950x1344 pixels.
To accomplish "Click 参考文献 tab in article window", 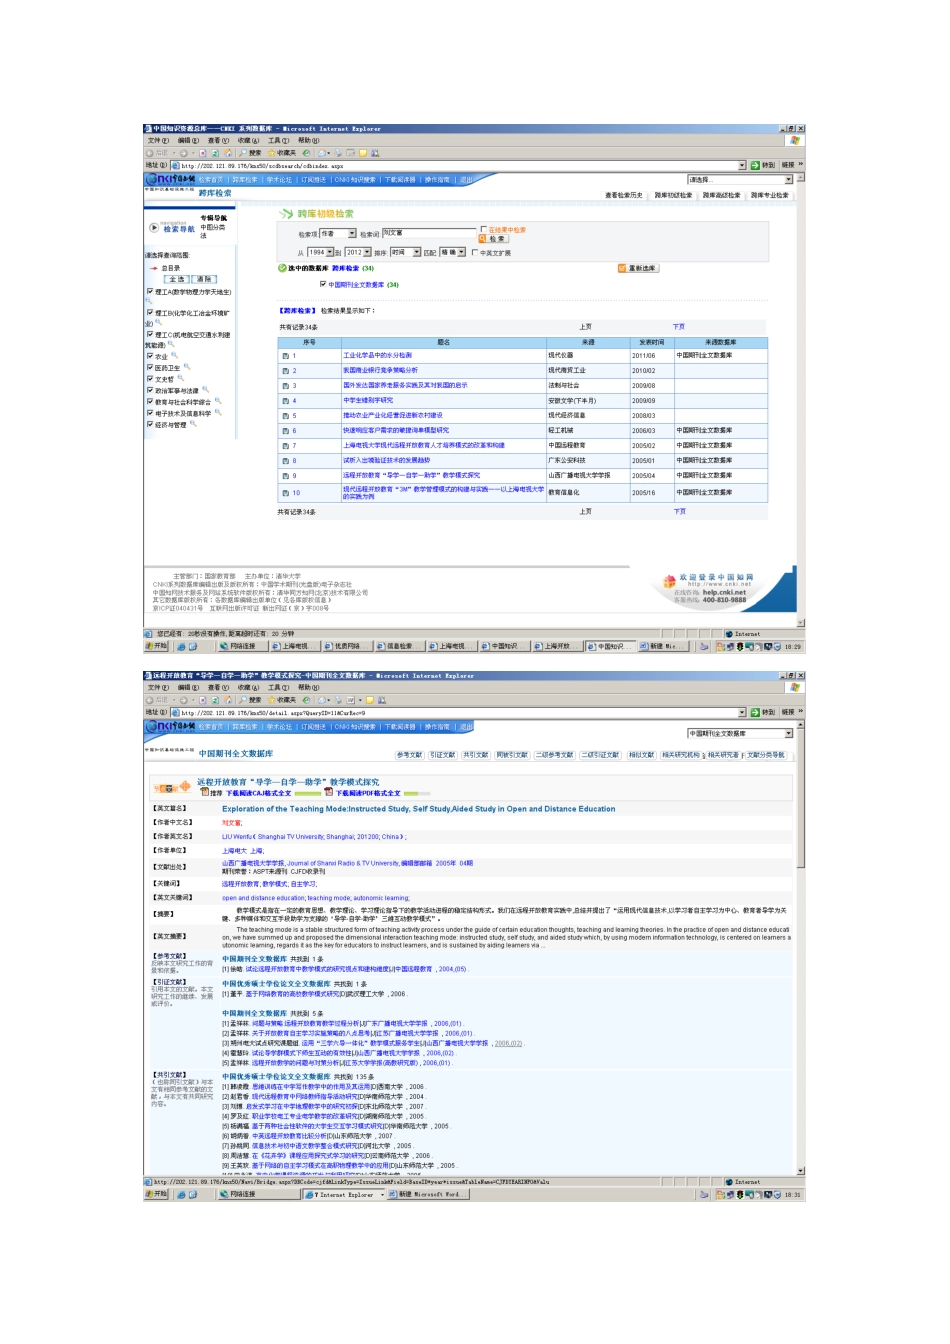I will (x=410, y=755).
